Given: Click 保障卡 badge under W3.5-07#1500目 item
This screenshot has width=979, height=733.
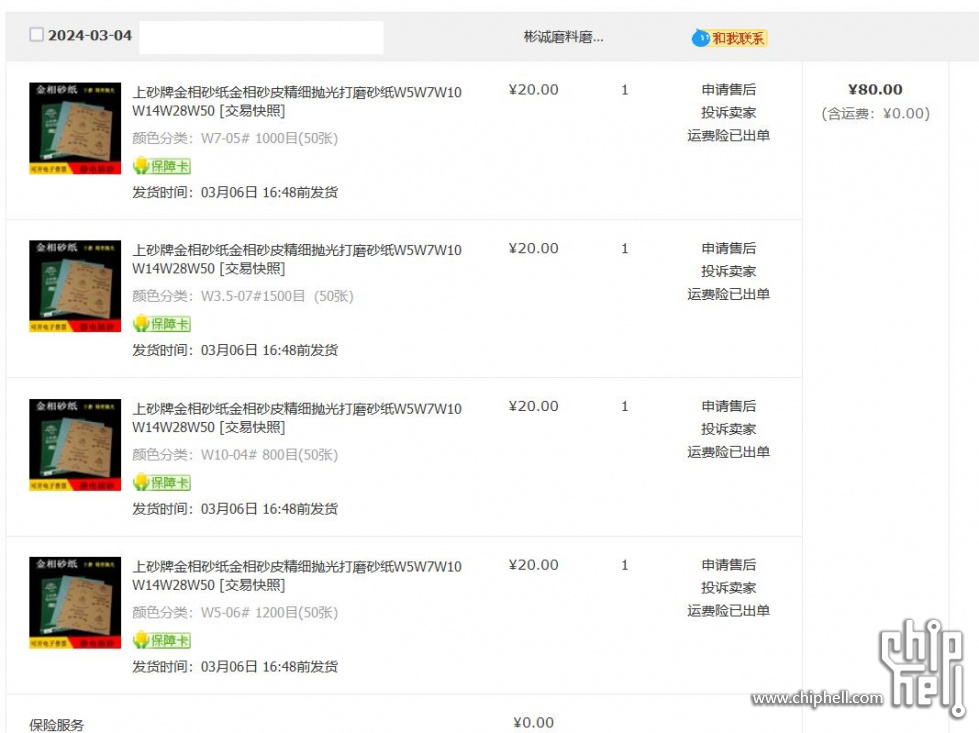Looking at the screenshot, I should pyautogui.click(x=162, y=324).
